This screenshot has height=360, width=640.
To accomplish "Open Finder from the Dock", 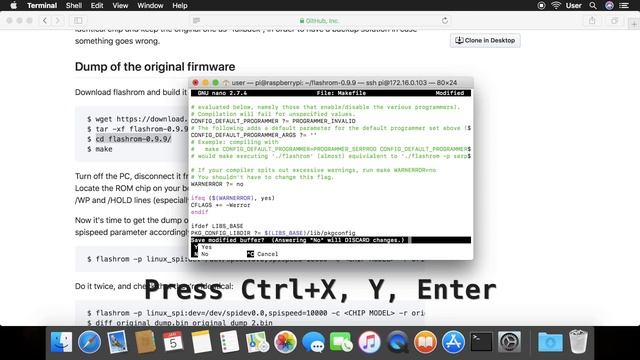I will [x=61, y=342].
